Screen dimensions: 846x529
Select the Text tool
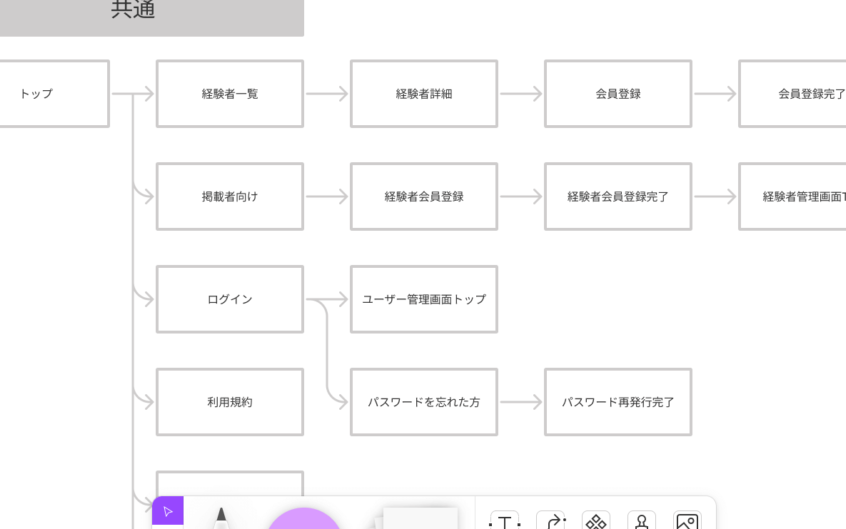(x=504, y=521)
